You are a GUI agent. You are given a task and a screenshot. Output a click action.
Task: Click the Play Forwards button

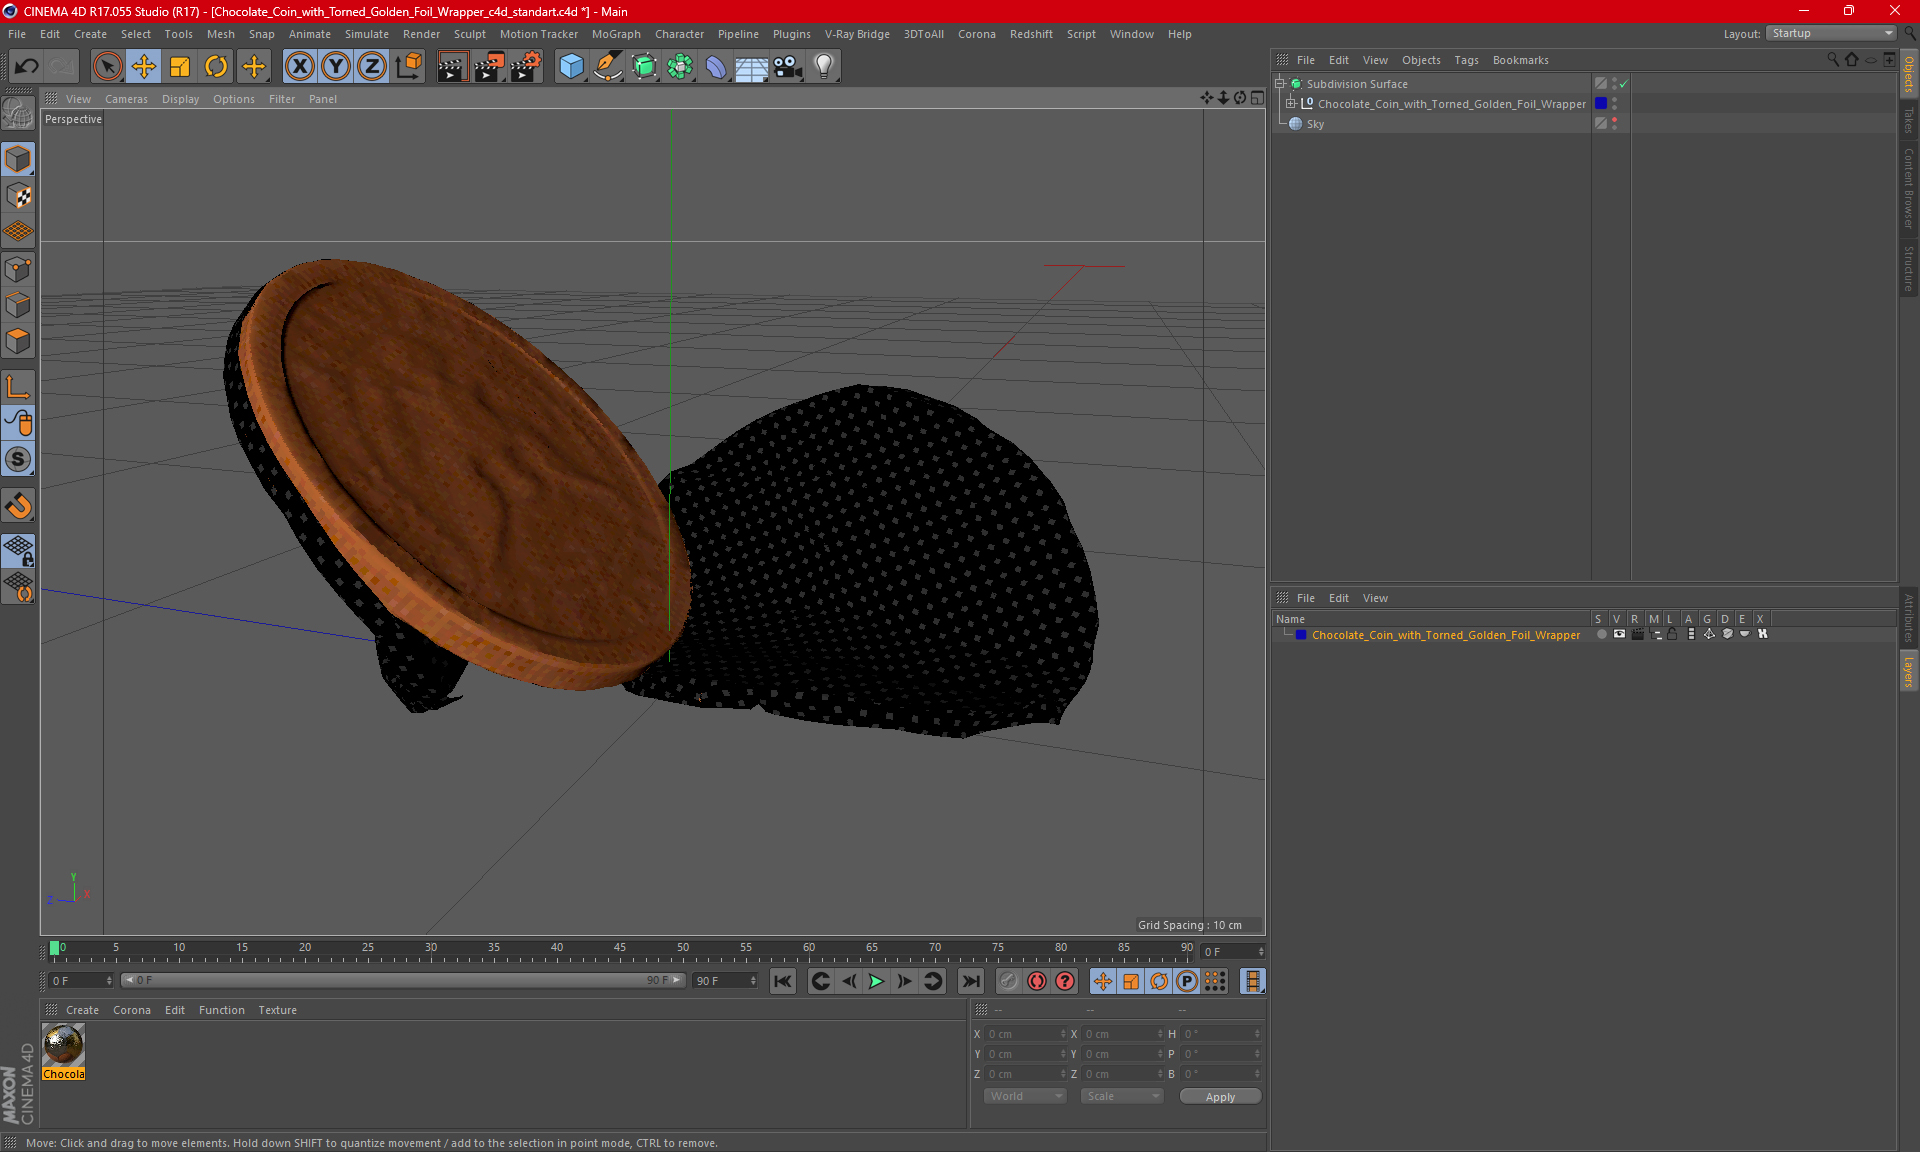[x=876, y=981]
